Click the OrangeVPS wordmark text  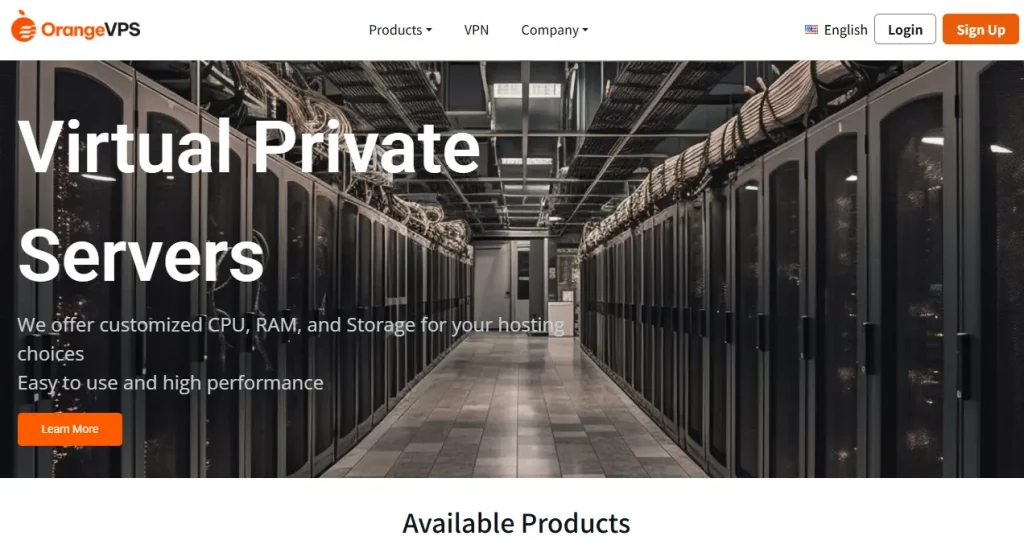[x=91, y=29]
